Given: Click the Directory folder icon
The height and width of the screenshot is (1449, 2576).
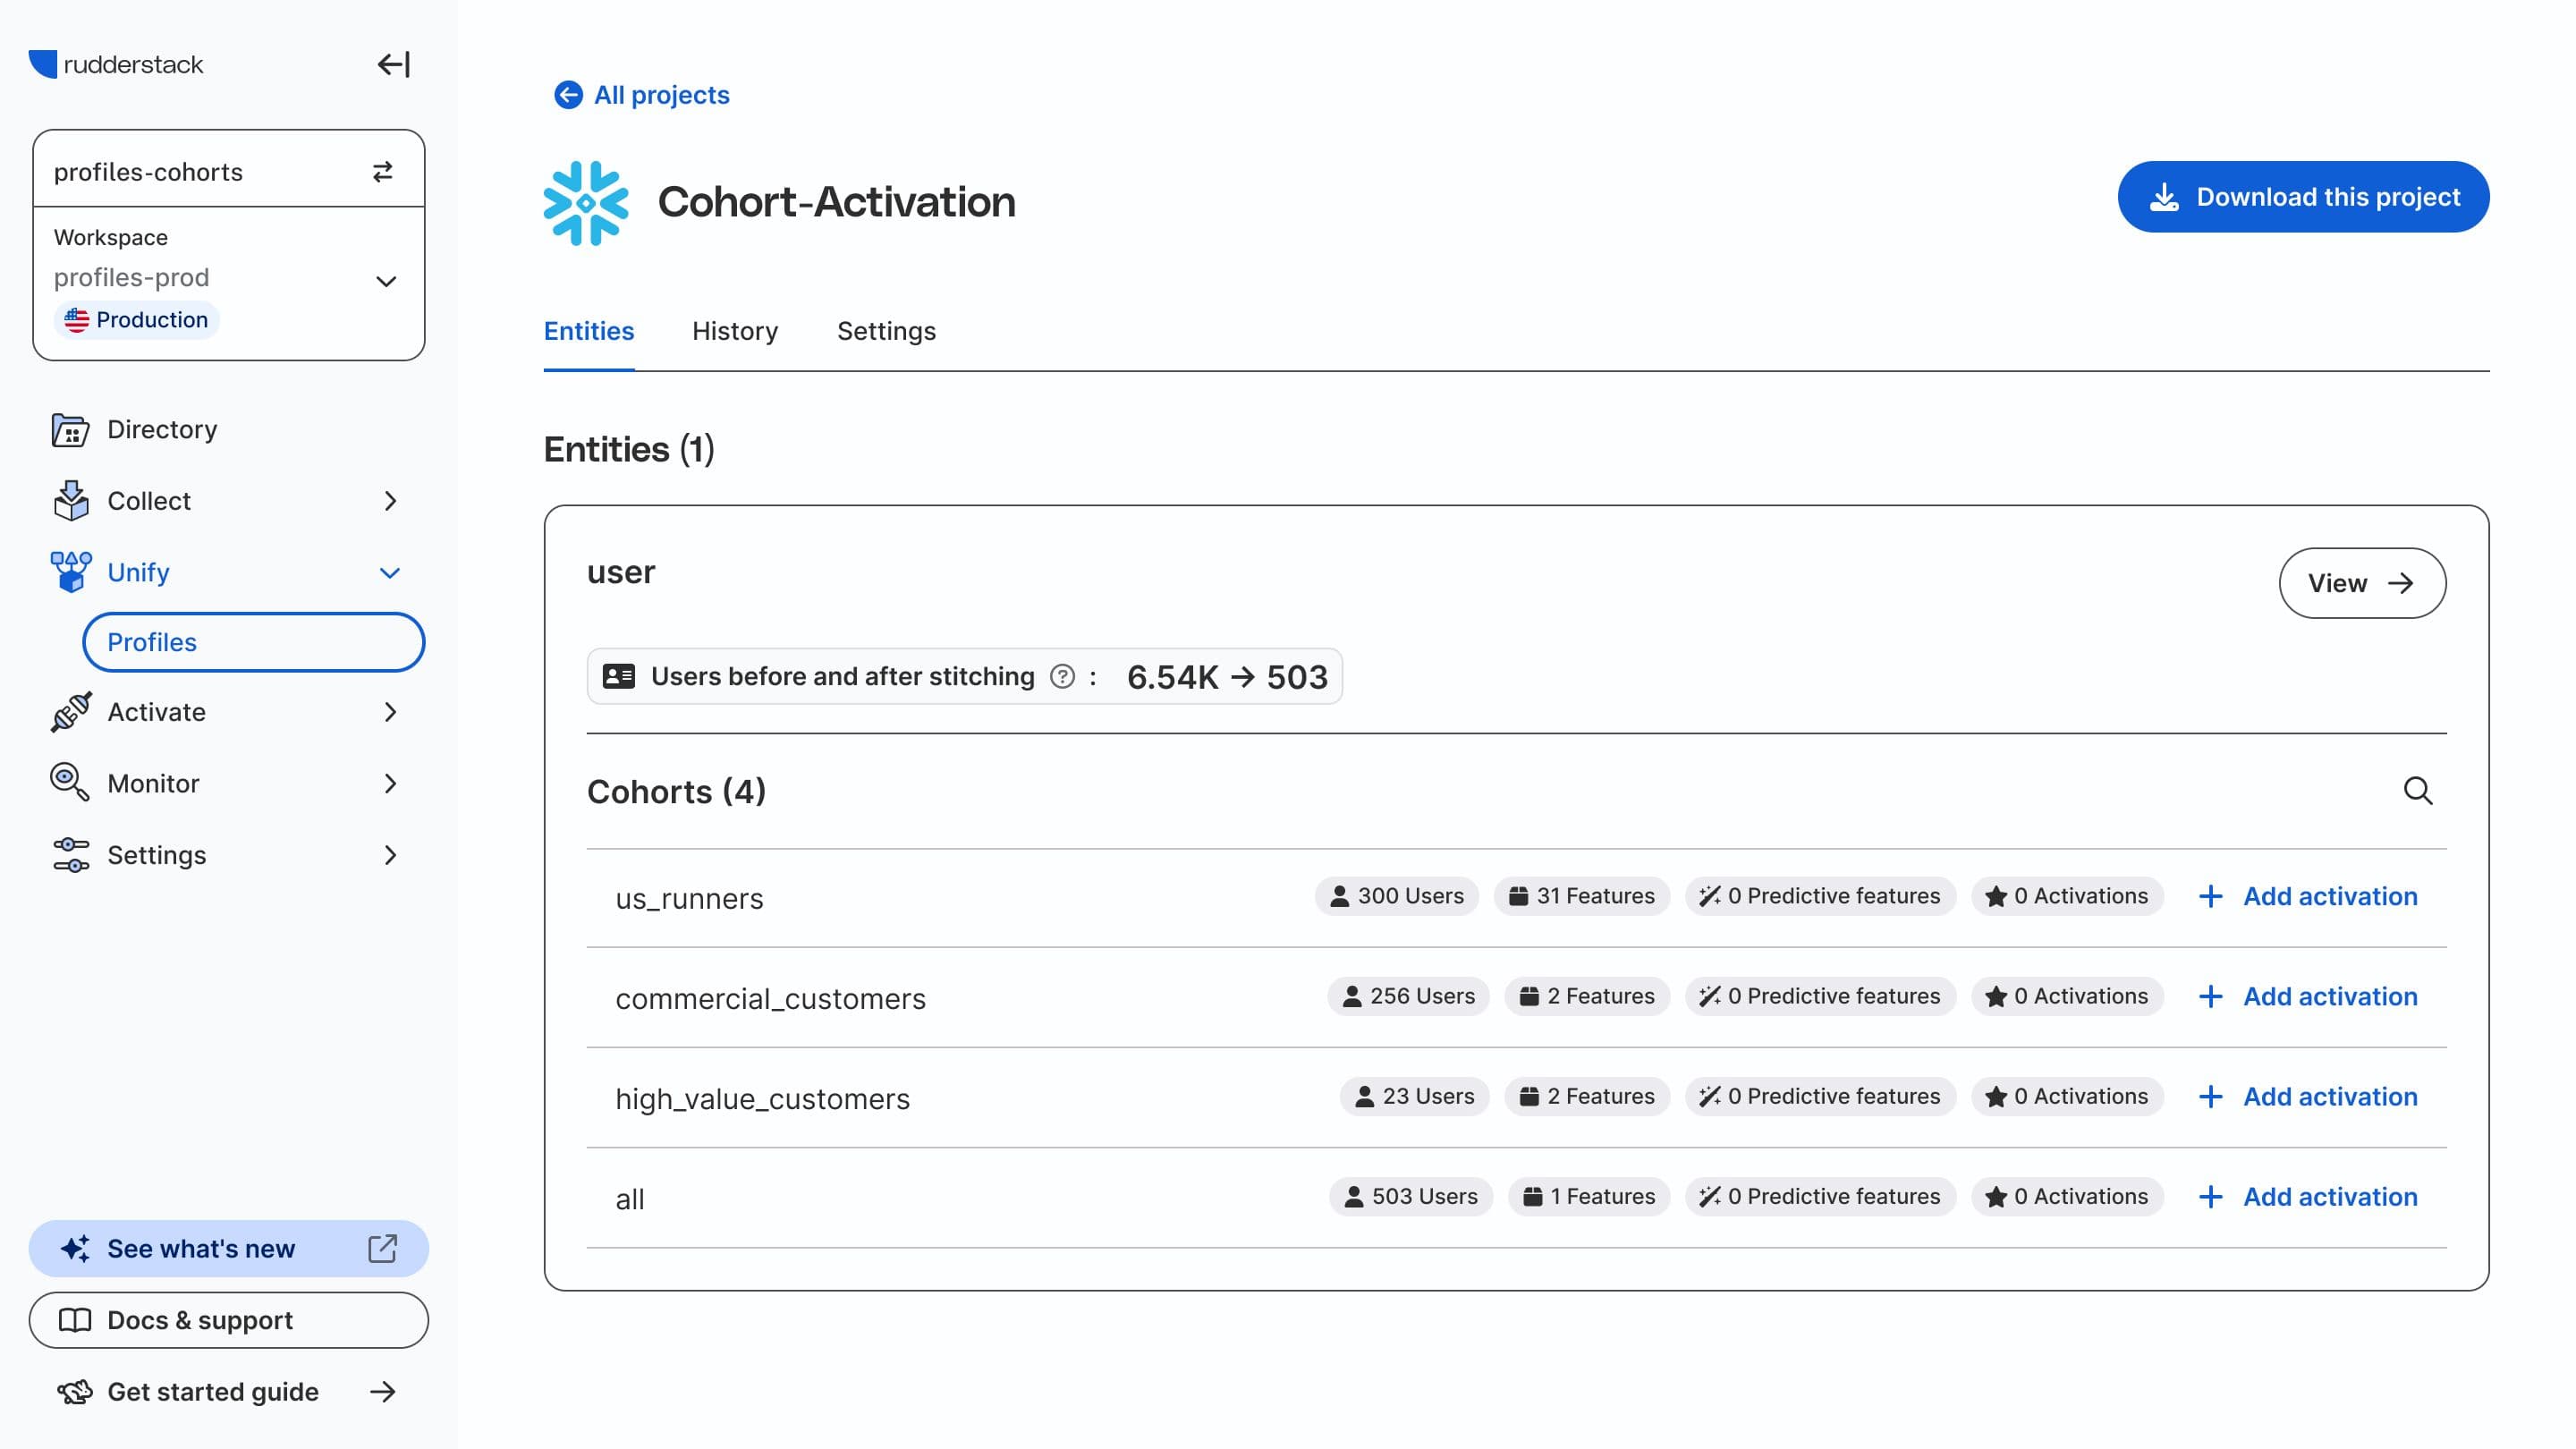Looking at the screenshot, I should tap(70, 430).
